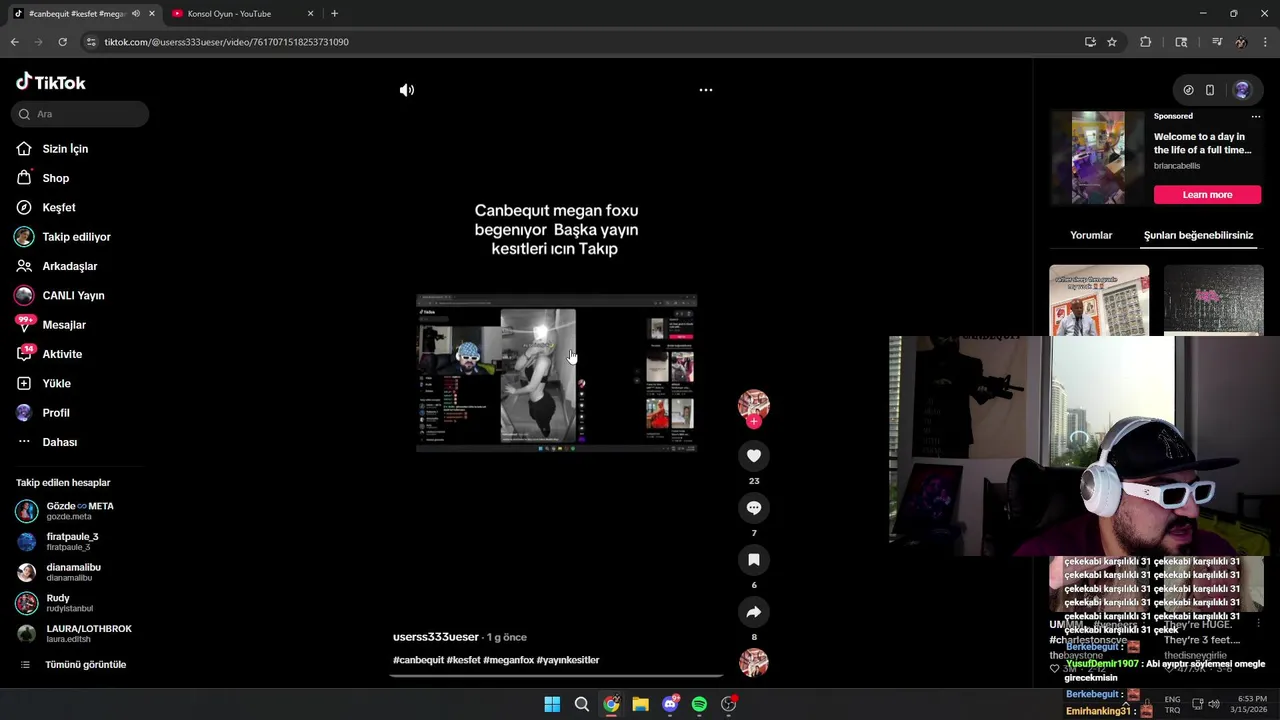Bookmark the video to favorites
Image resolution: width=1280 pixels, height=720 pixels.
754,560
